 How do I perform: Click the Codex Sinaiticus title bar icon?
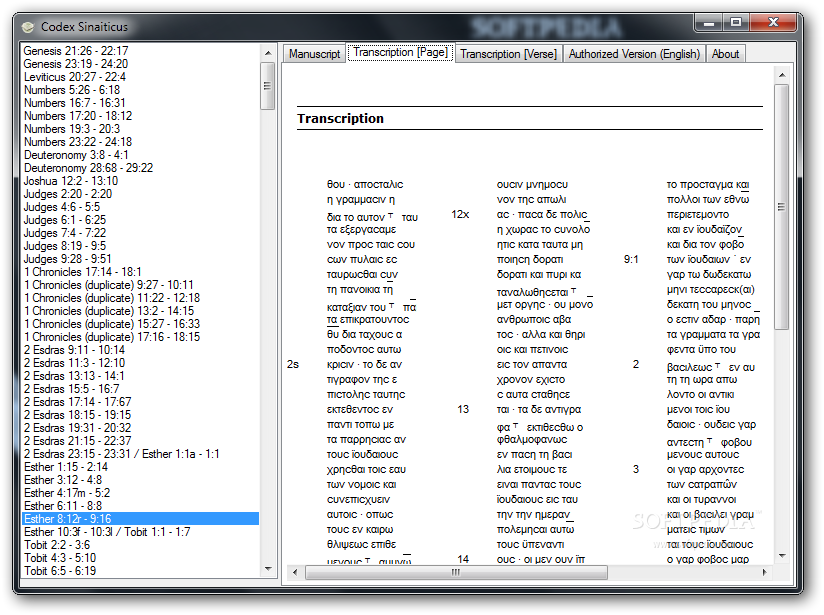[28, 26]
